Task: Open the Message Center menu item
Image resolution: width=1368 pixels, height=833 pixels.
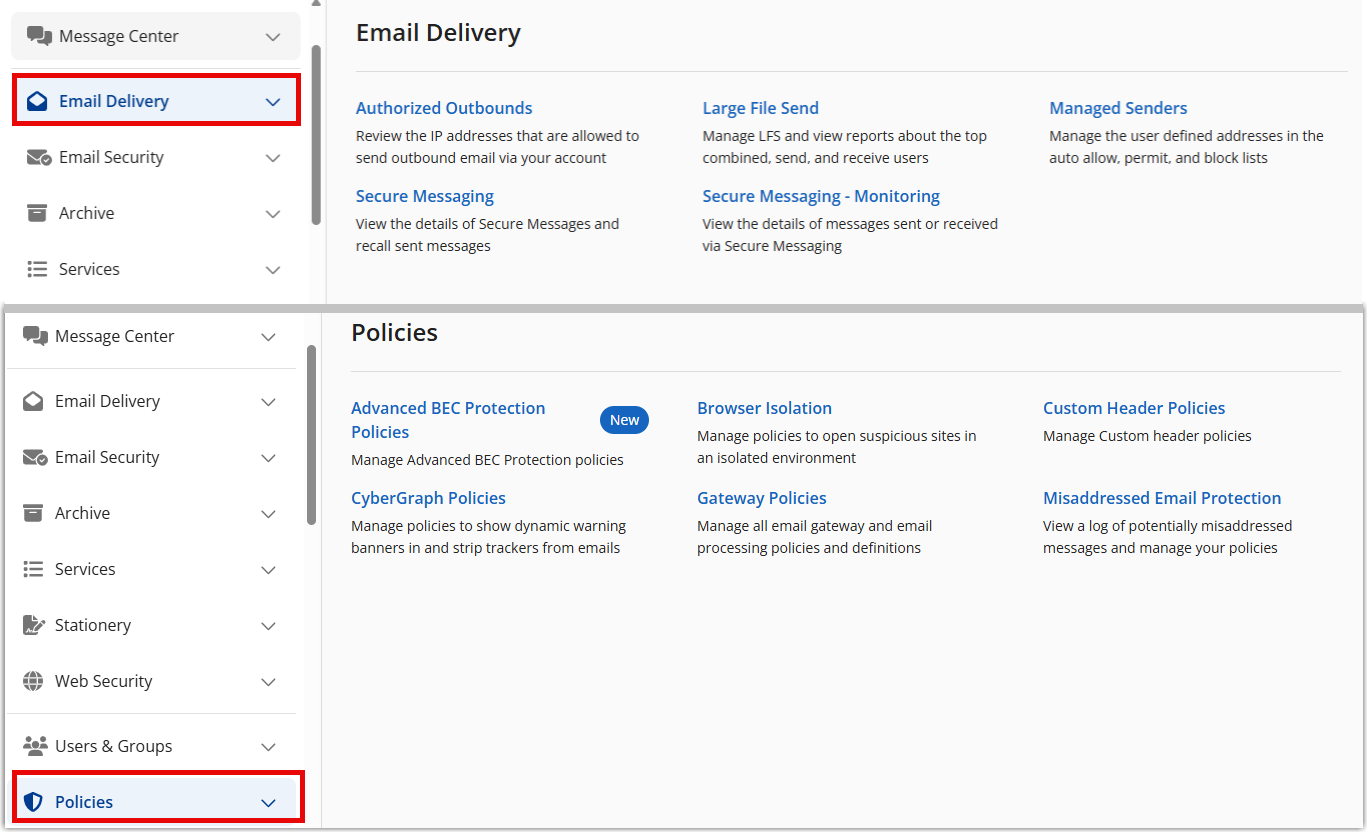Action: coord(115,336)
